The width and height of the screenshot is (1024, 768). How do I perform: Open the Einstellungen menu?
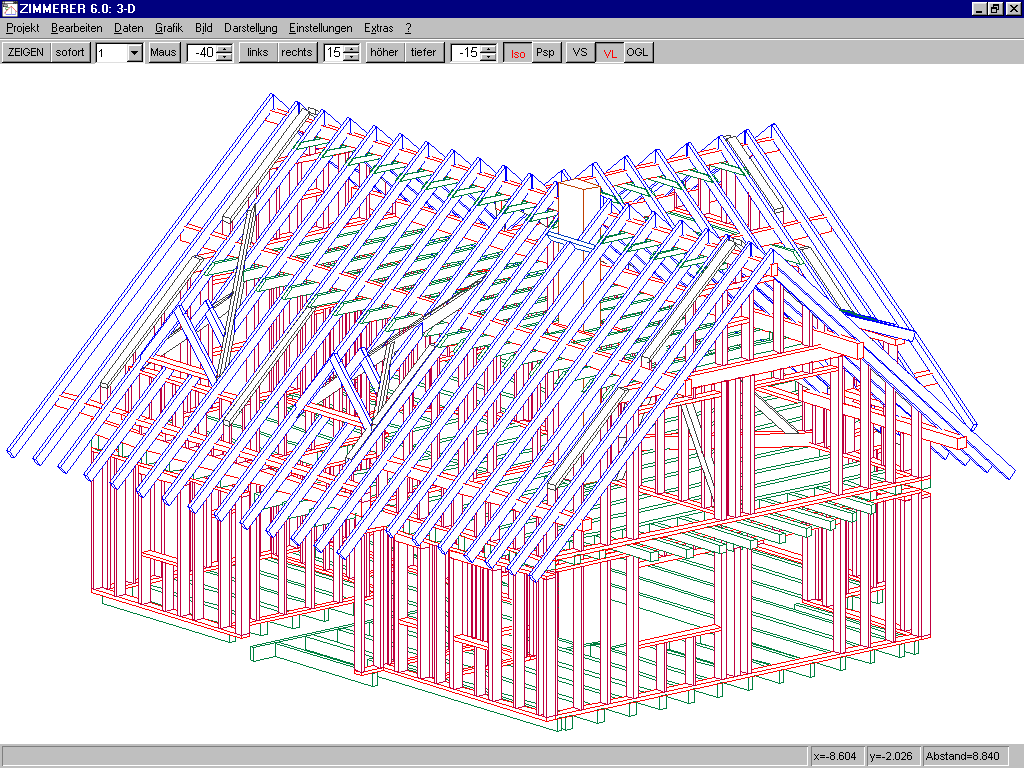point(320,28)
